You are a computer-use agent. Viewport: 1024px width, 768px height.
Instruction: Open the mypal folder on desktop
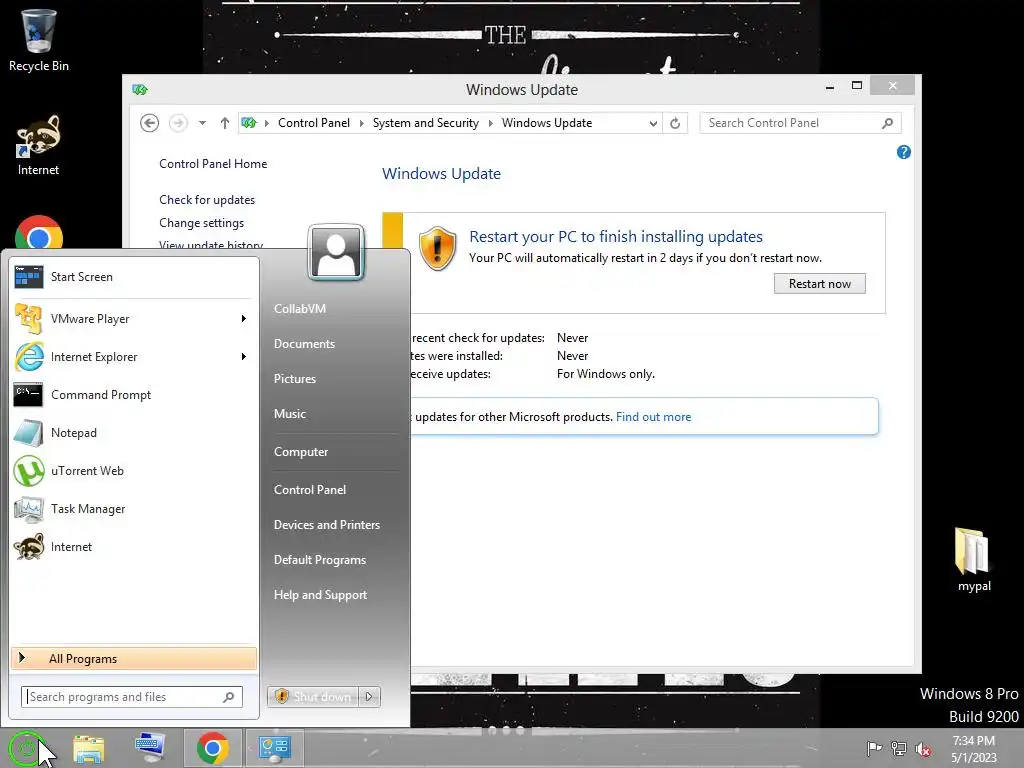coord(974,559)
